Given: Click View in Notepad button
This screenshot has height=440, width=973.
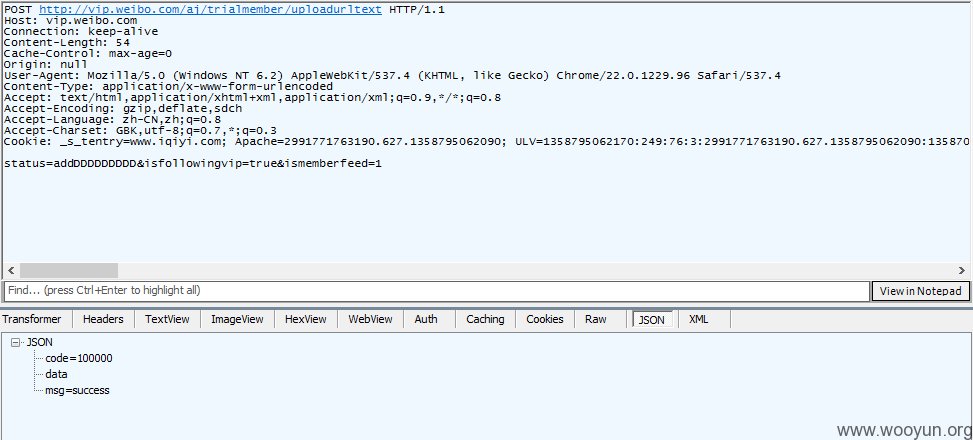Looking at the screenshot, I should point(921,291).
